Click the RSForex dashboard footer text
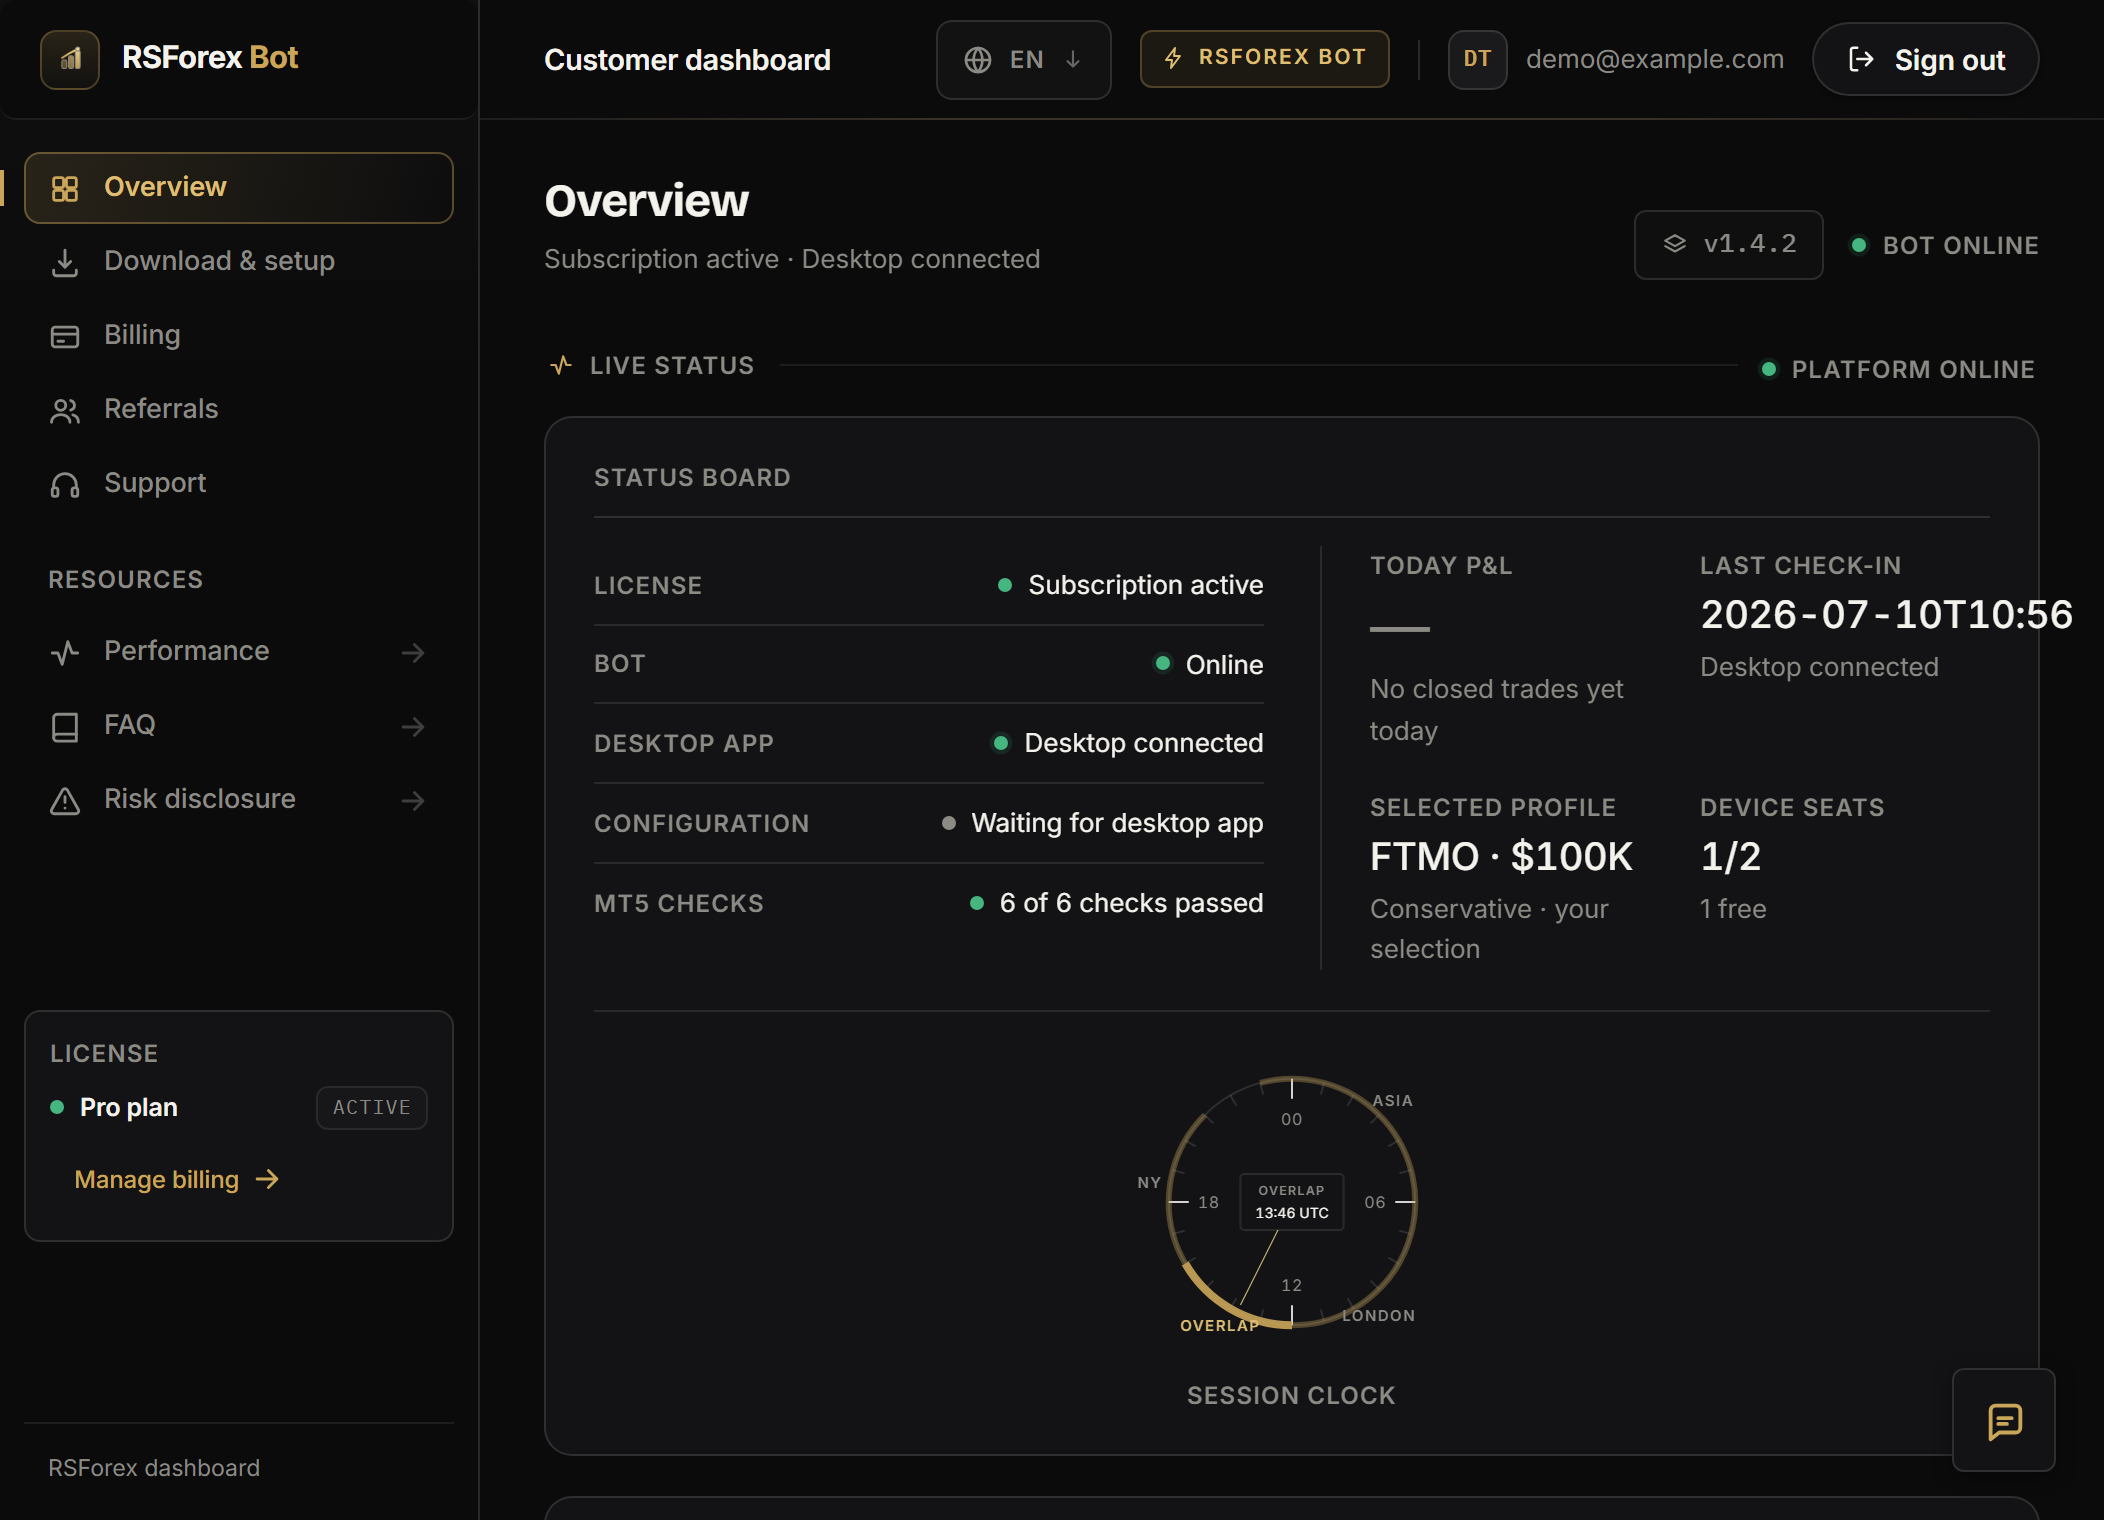This screenshot has height=1520, width=2104. [x=154, y=1468]
